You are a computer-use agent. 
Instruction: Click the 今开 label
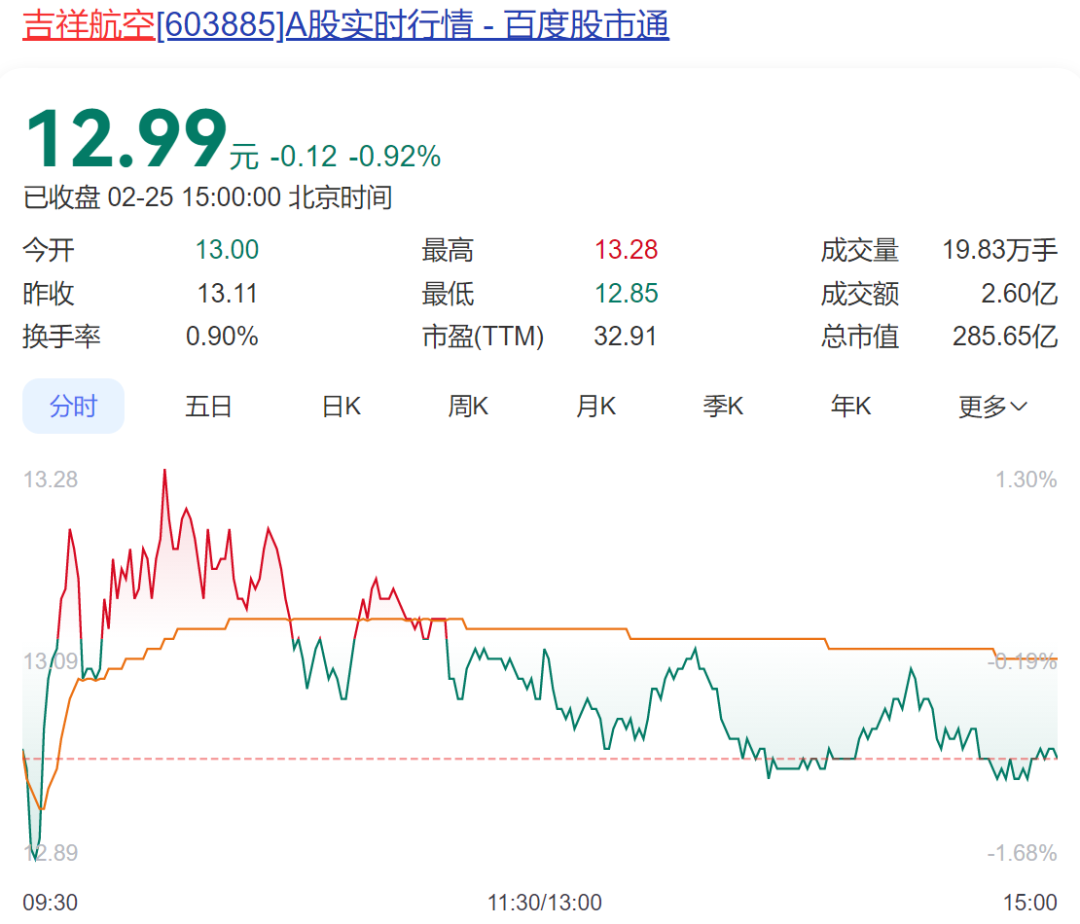[48, 250]
